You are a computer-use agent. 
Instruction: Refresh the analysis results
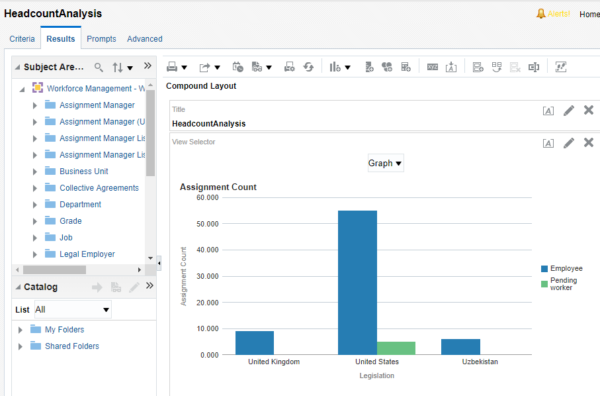point(308,67)
